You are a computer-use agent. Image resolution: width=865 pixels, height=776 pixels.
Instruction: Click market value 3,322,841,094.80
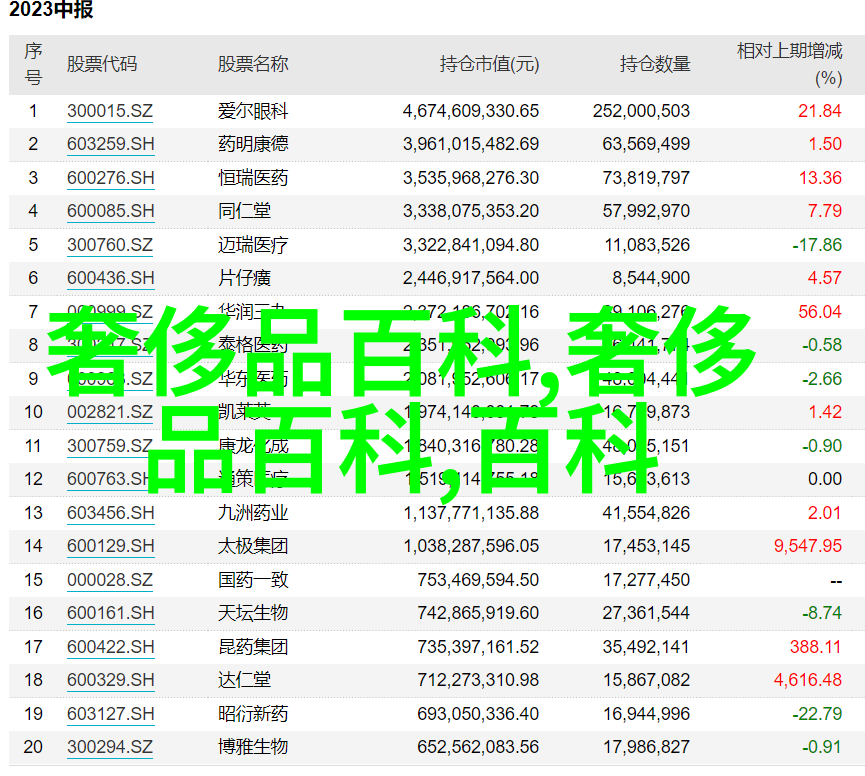[471, 245]
